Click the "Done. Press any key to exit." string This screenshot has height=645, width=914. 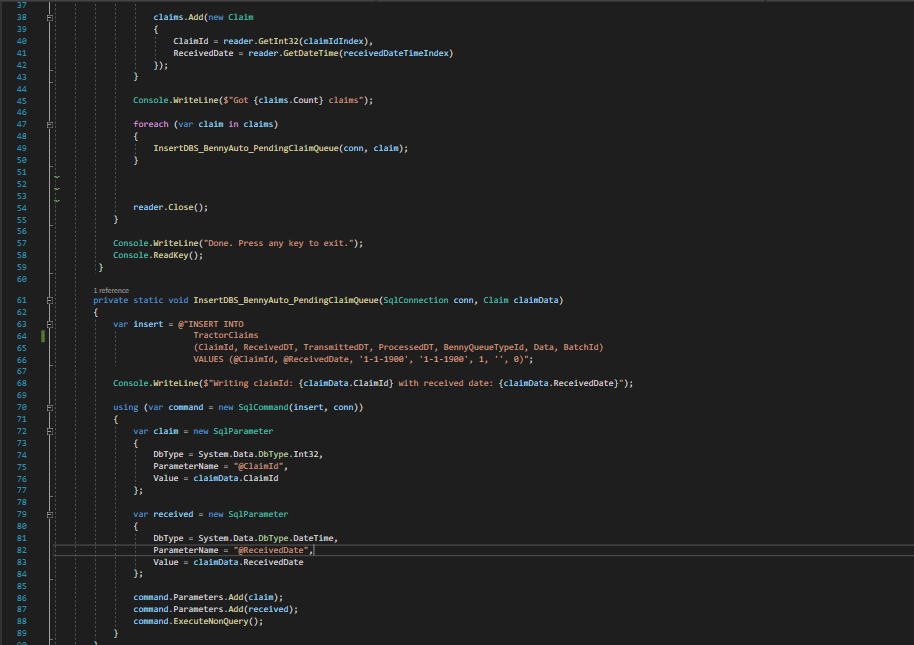coord(279,243)
